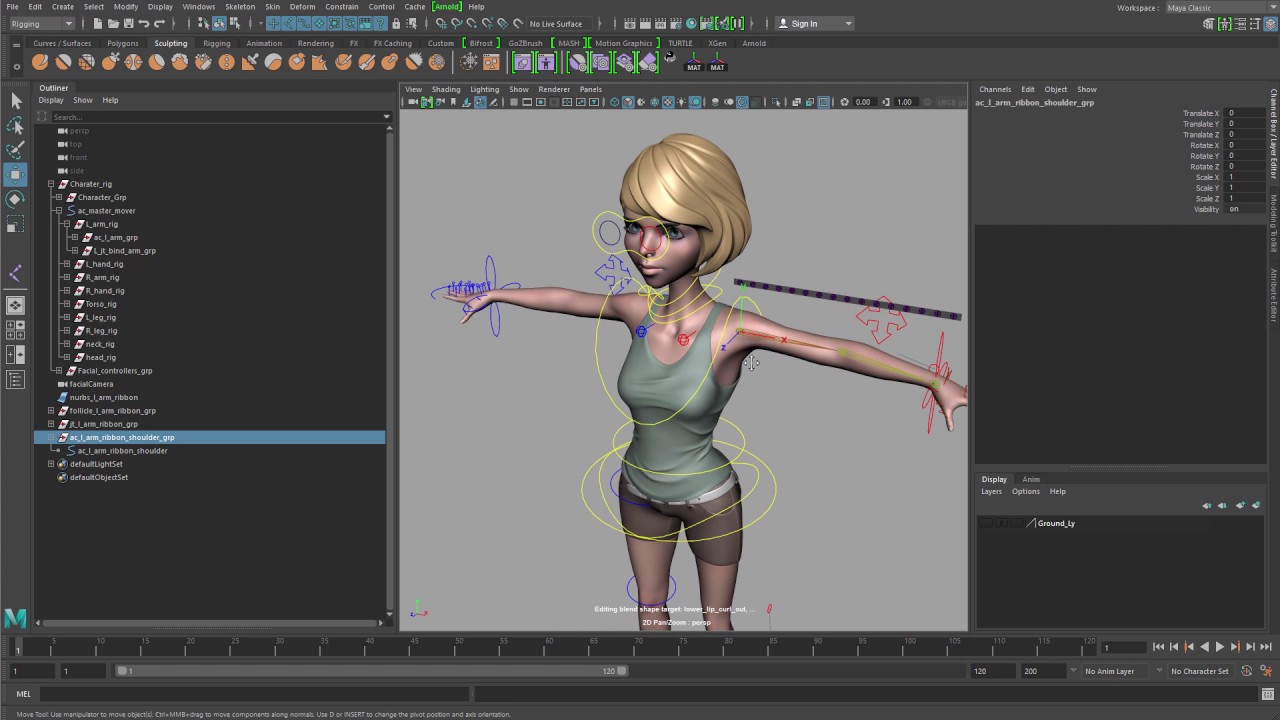Click the lock selection padlock icon
The width and height of the screenshot is (1280, 720).
(x=397, y=23)
